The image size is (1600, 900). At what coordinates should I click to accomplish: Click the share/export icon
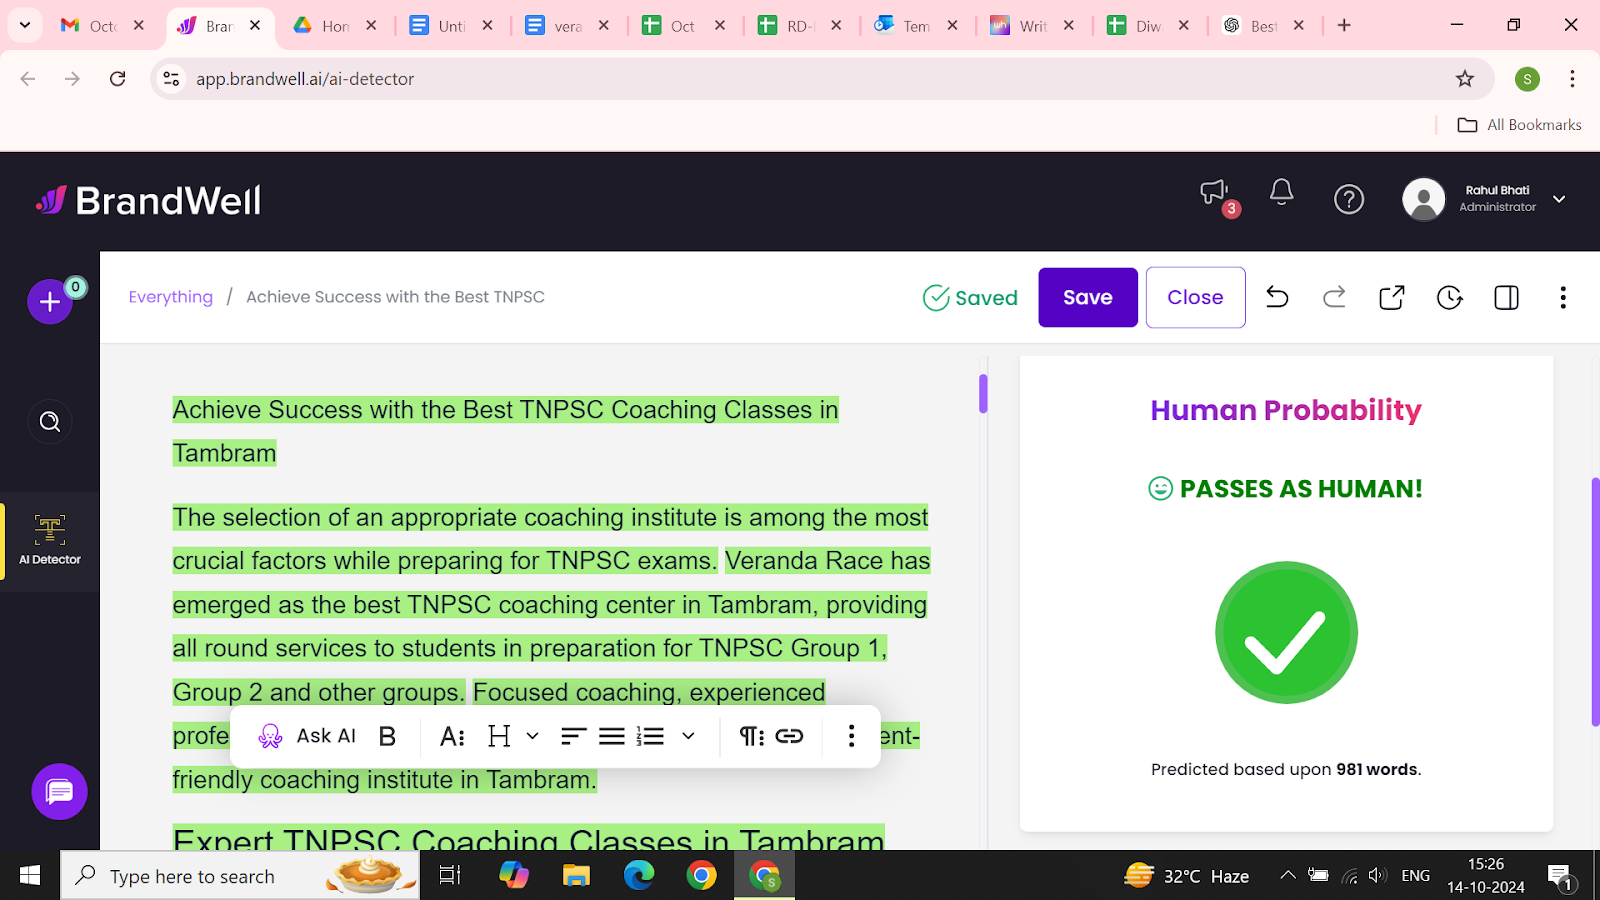coord(1391,297)
